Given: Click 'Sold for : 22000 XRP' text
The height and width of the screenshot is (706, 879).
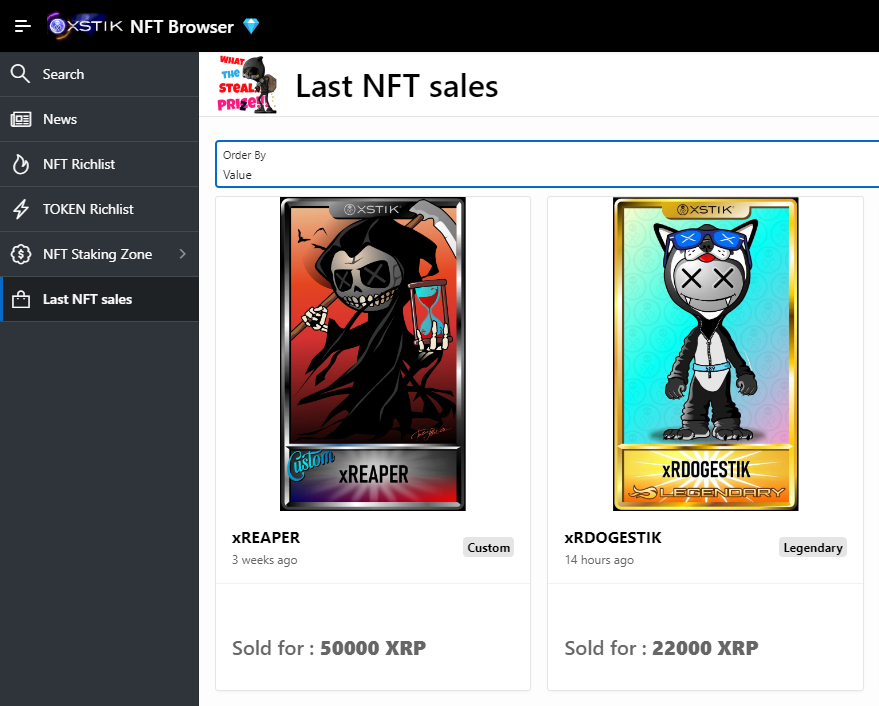Looking at the screenshot, I should 661,648.
